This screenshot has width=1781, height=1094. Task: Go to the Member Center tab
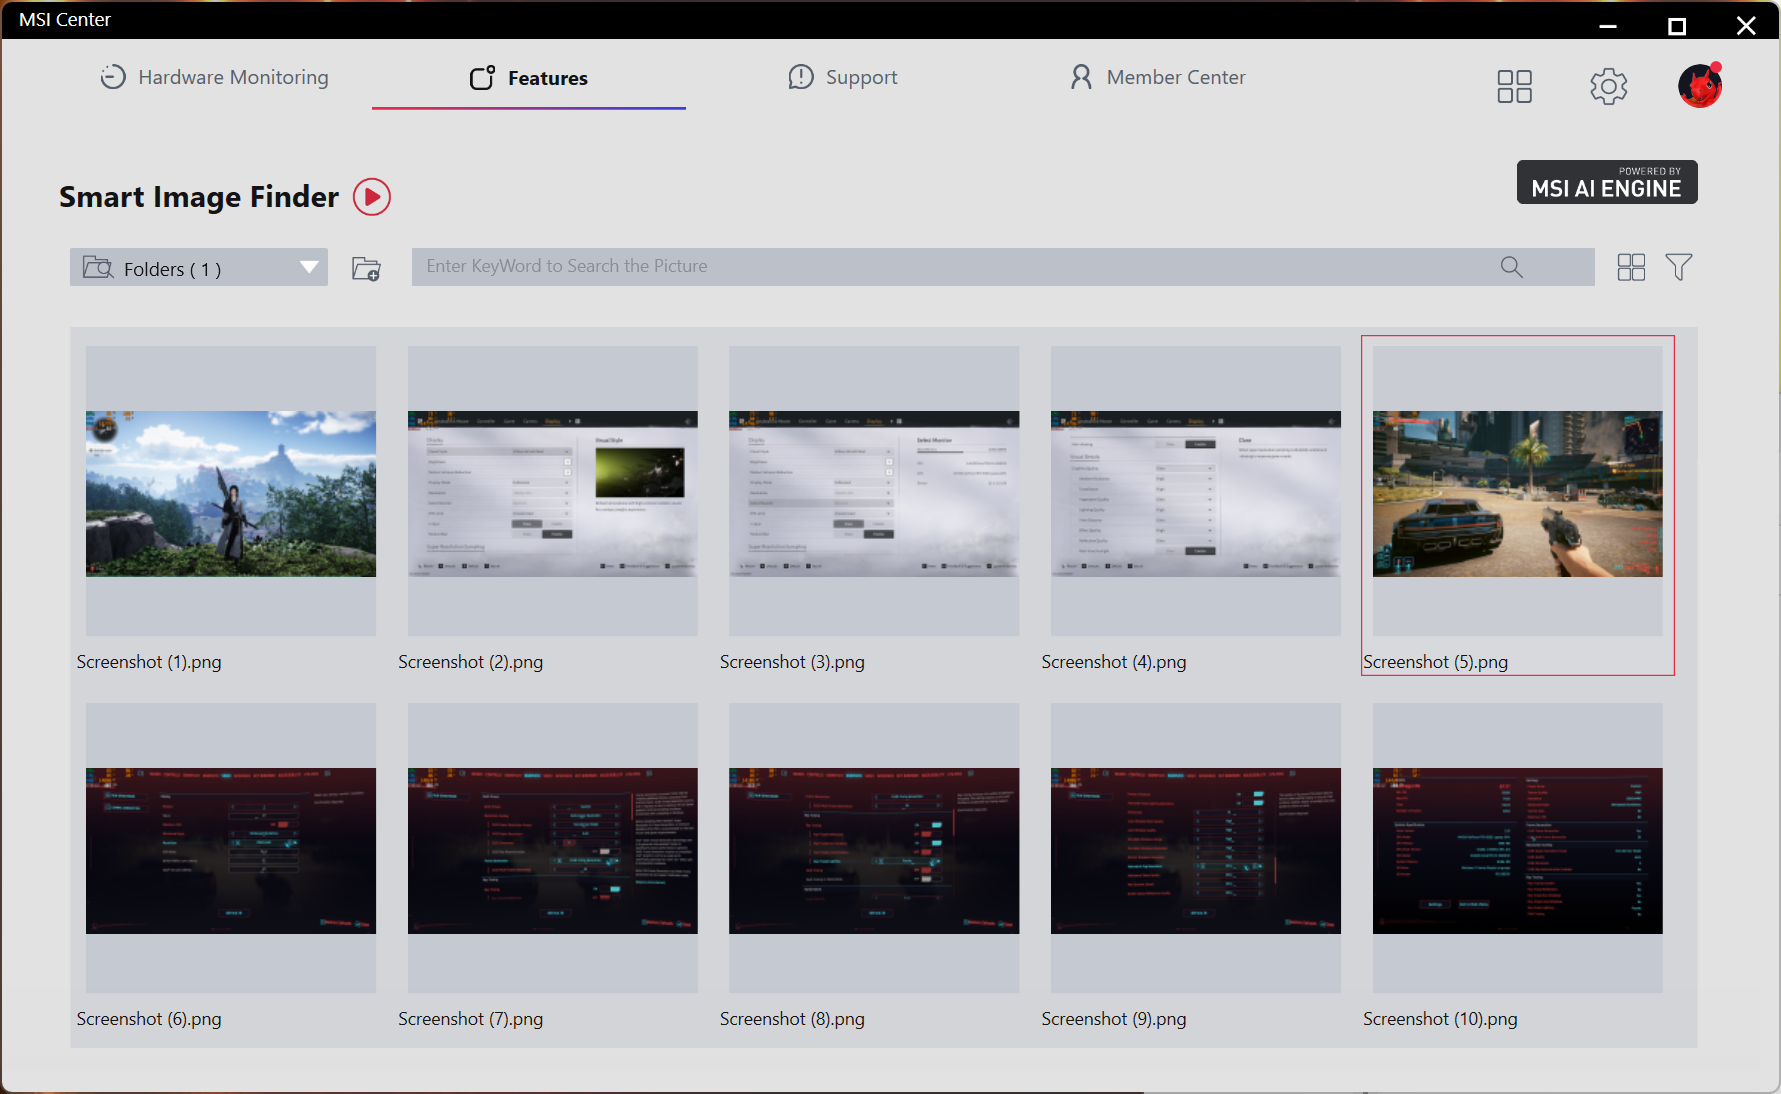pos(1157,78)
